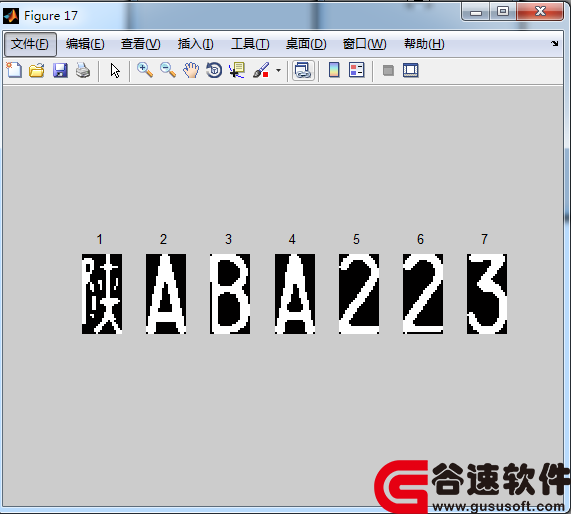The image size is (571, 514).
Task: Toggle Insert Colorbar in toolbar
Action: click(x=334, y=70)
